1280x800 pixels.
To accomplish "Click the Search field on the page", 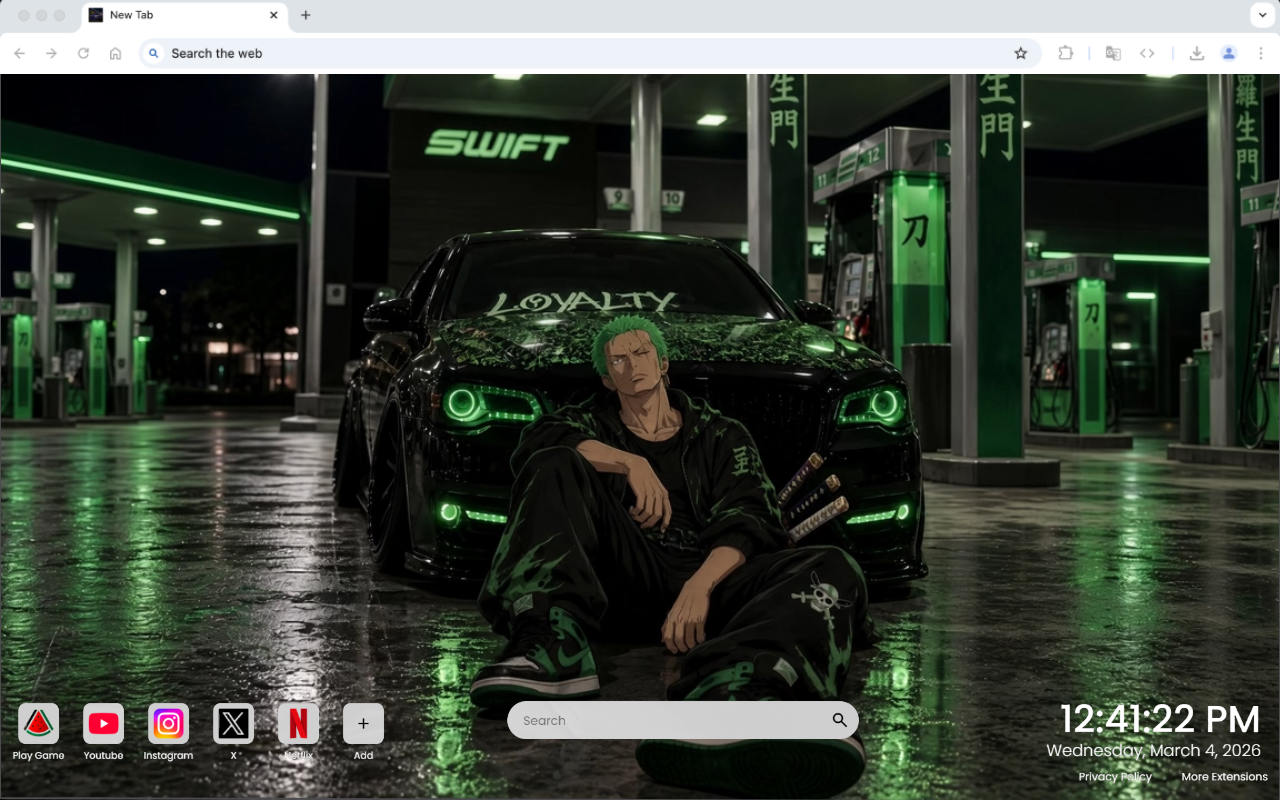I will tap(683, 720).
